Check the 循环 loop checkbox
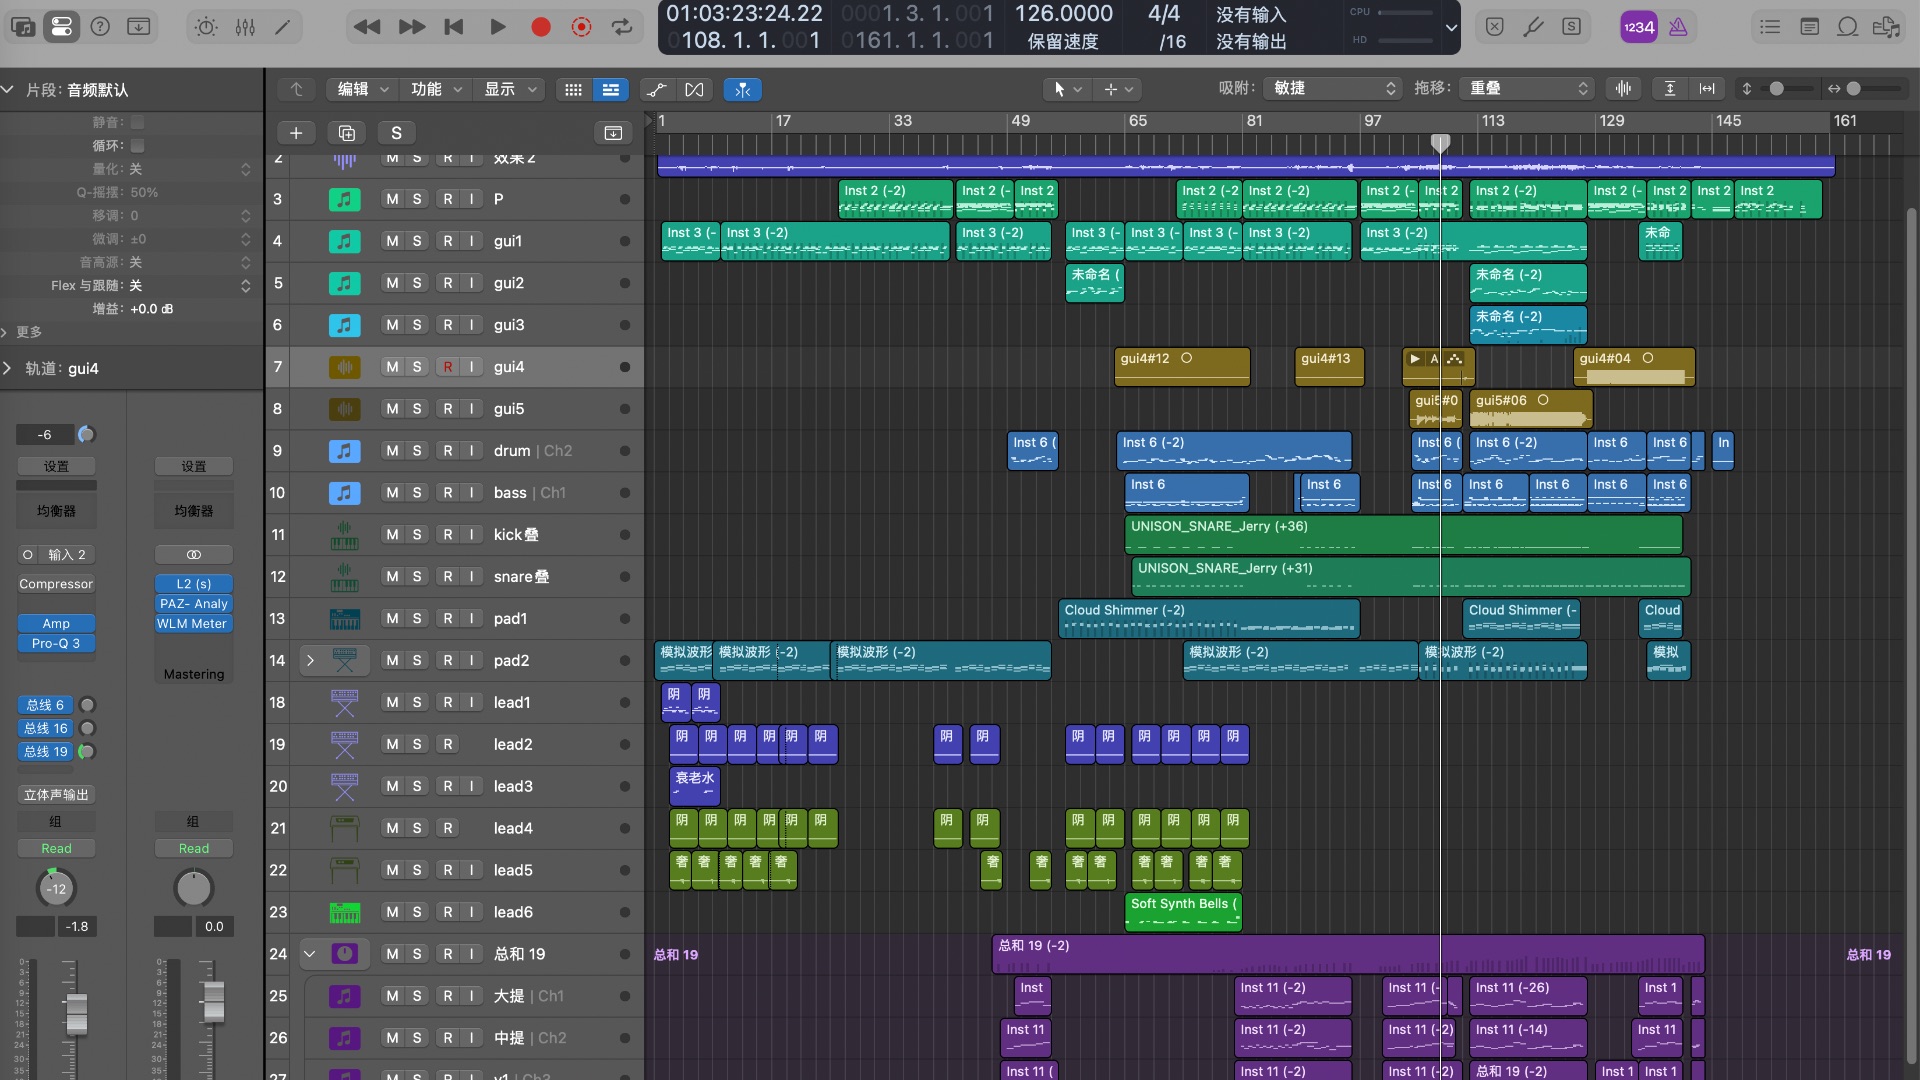Image resolution: width=1920 pixels, height=1080 pixels. (138, 145)
